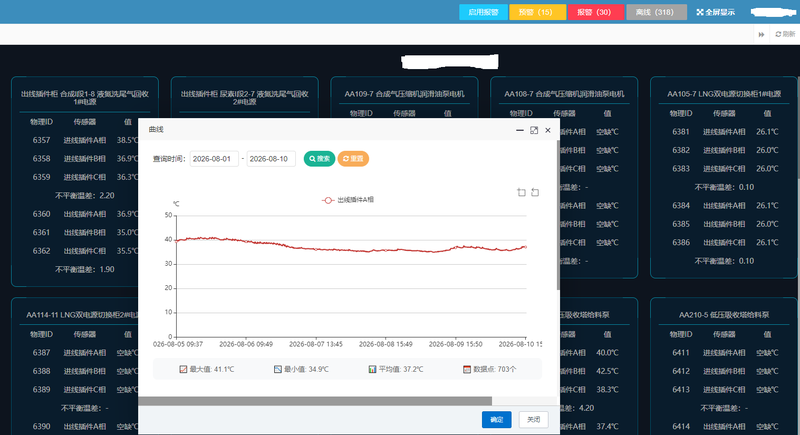Click card title AA108-7 合成气压缩机润滑油泵电机

tap(564, 94)
